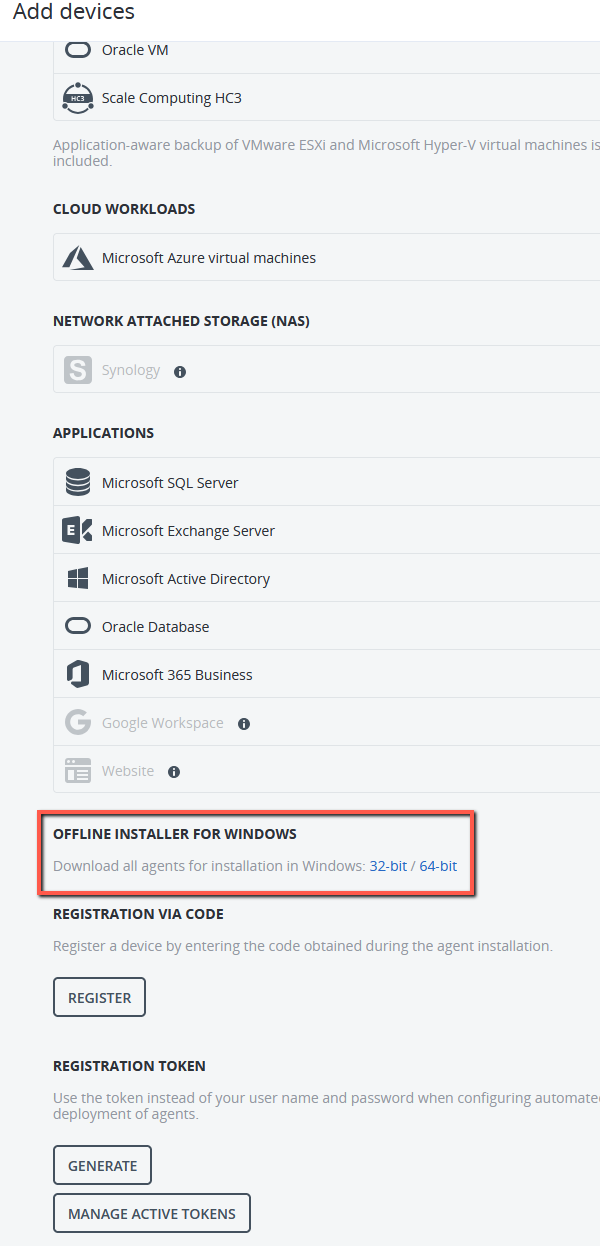Screen dimensions: 600x1246
Task: Click the REGISTRATION TOKEN heading
Action: [129, 1066]
